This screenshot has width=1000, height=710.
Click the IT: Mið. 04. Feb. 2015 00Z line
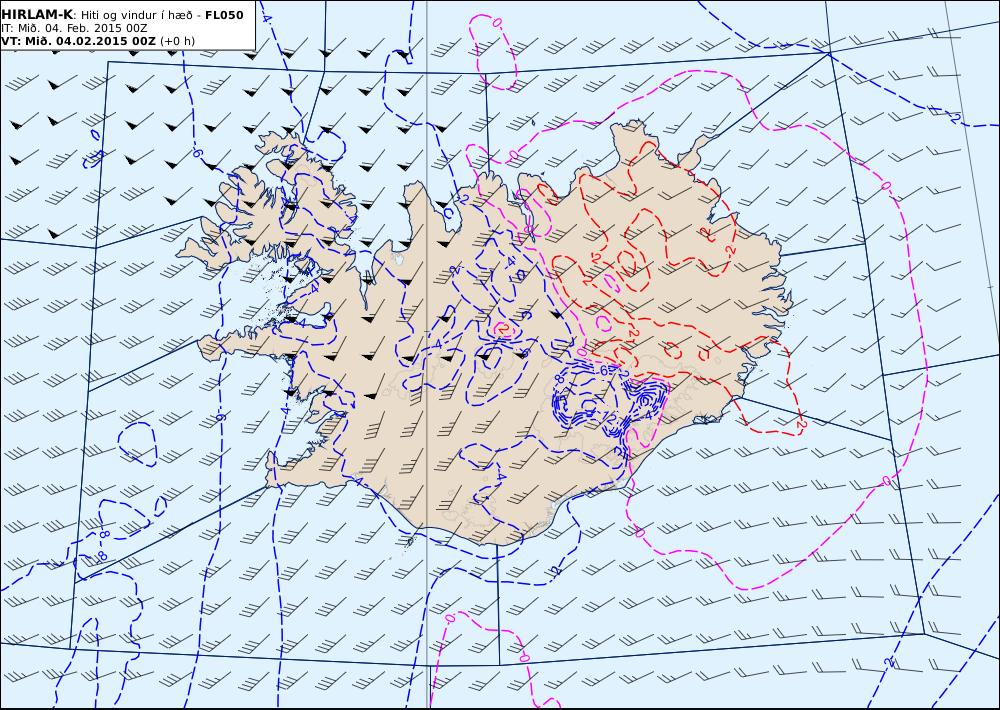[x=74, y=28]
